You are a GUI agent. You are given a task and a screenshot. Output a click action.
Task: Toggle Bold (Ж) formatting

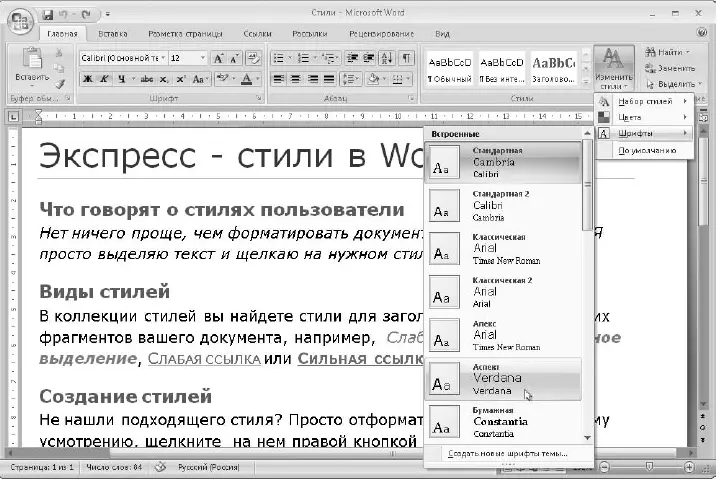pos(87,79)
